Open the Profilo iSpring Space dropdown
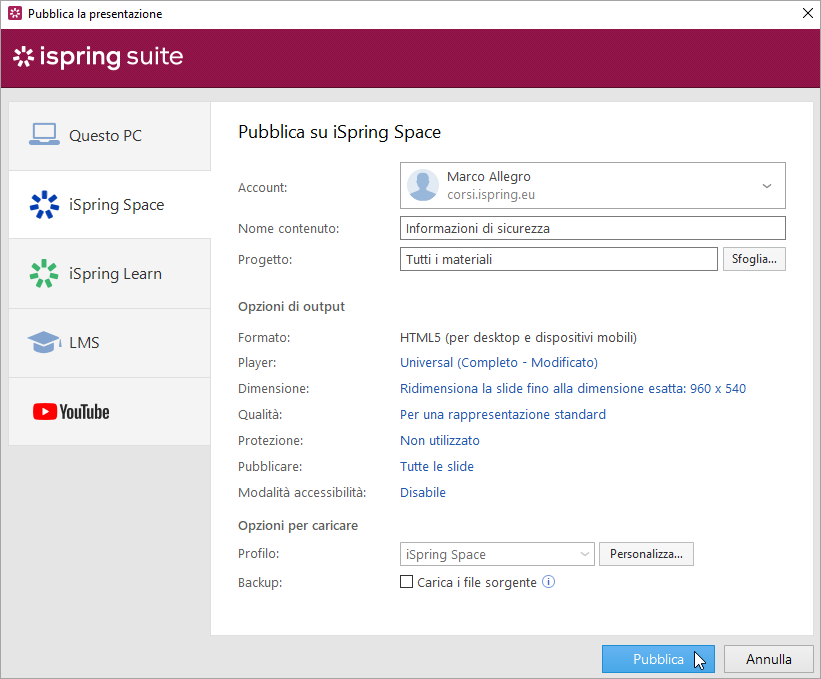The width and height of the screenshot is (821, 679). [x=496, y=554]
